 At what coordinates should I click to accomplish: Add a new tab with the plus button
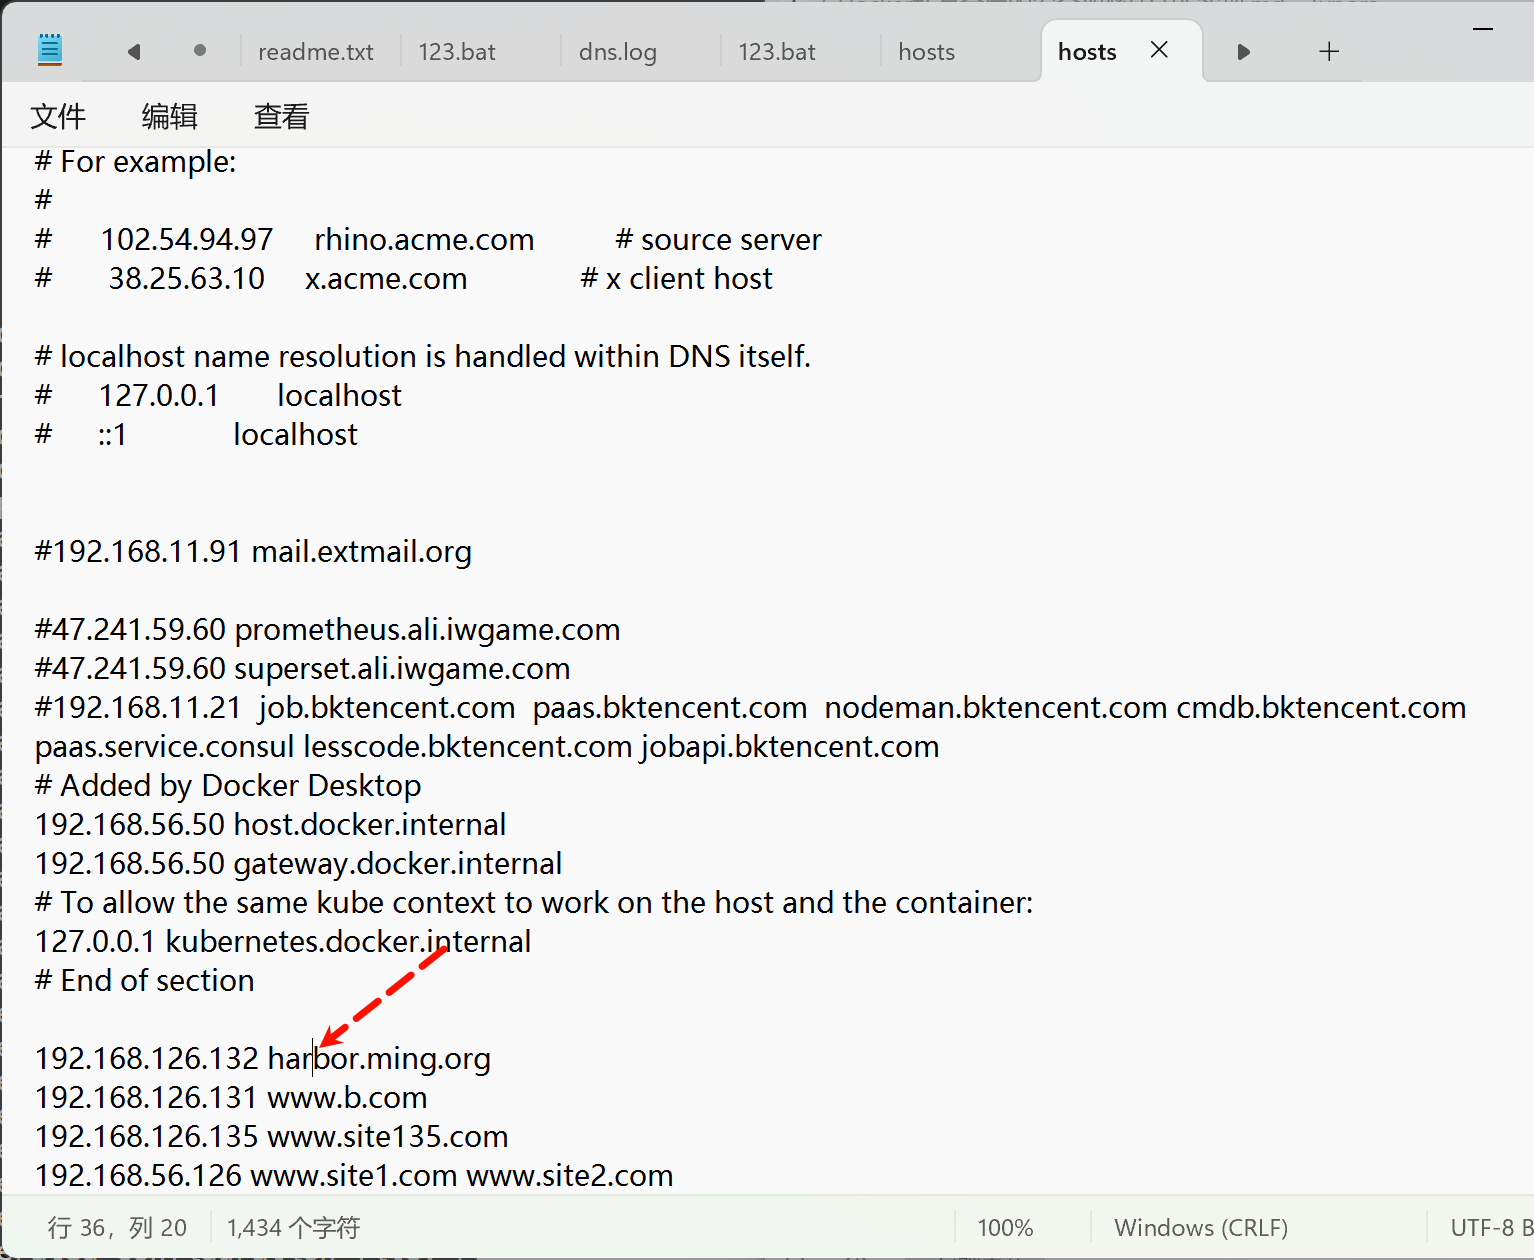click(x=1328, y=52)
